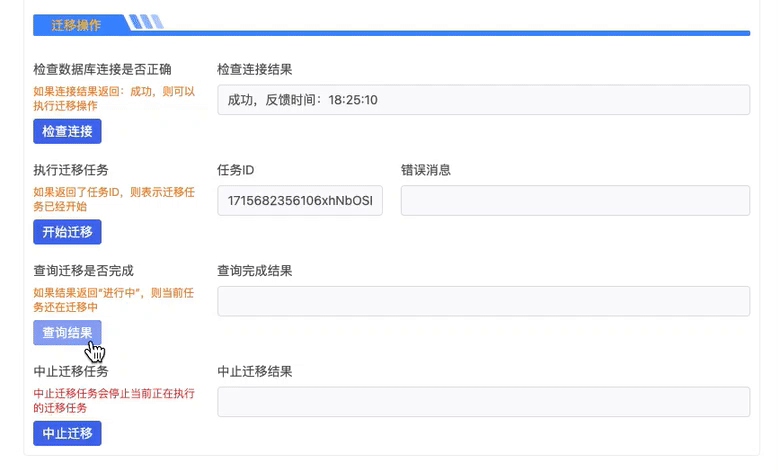The width and height of the screenshot is (780, 472).
Task: Click into the 任务ID input field
Action: (x=299, y=200)
